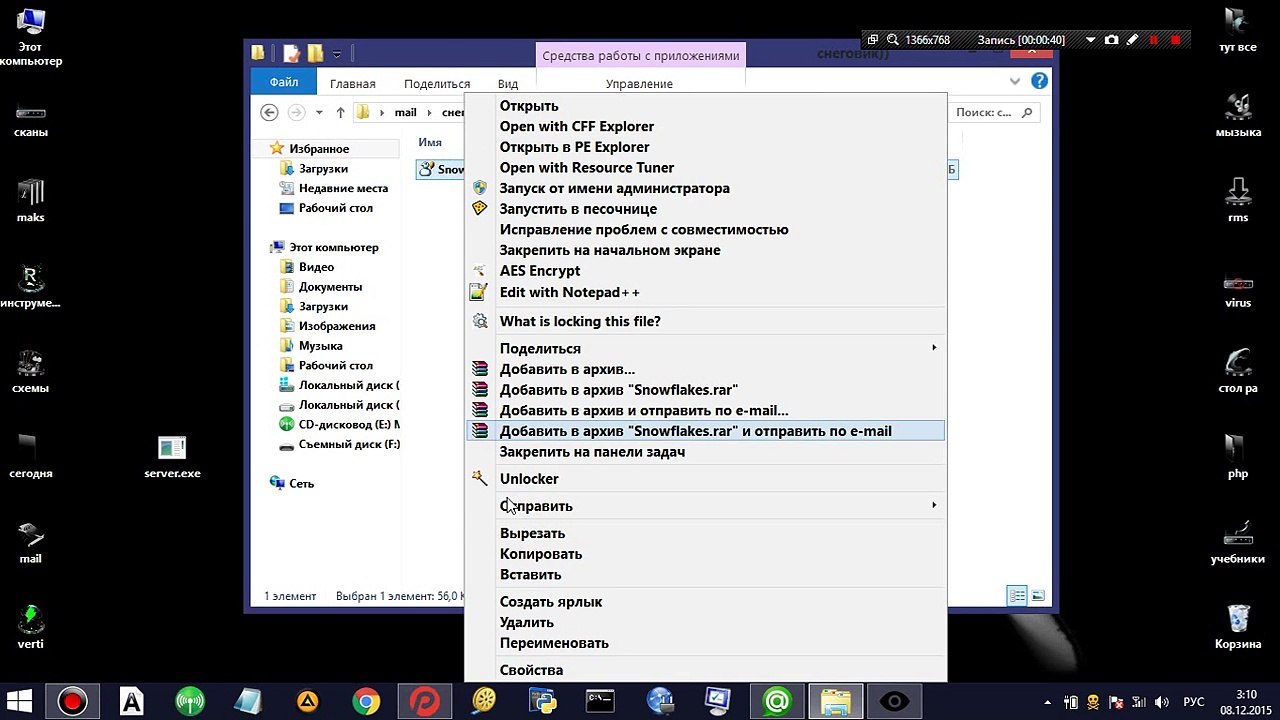The height and width of the screenshot is (720, 1280).
Task: Open with CFF Explorer menu entry
Action: click(x=706, y=126)
